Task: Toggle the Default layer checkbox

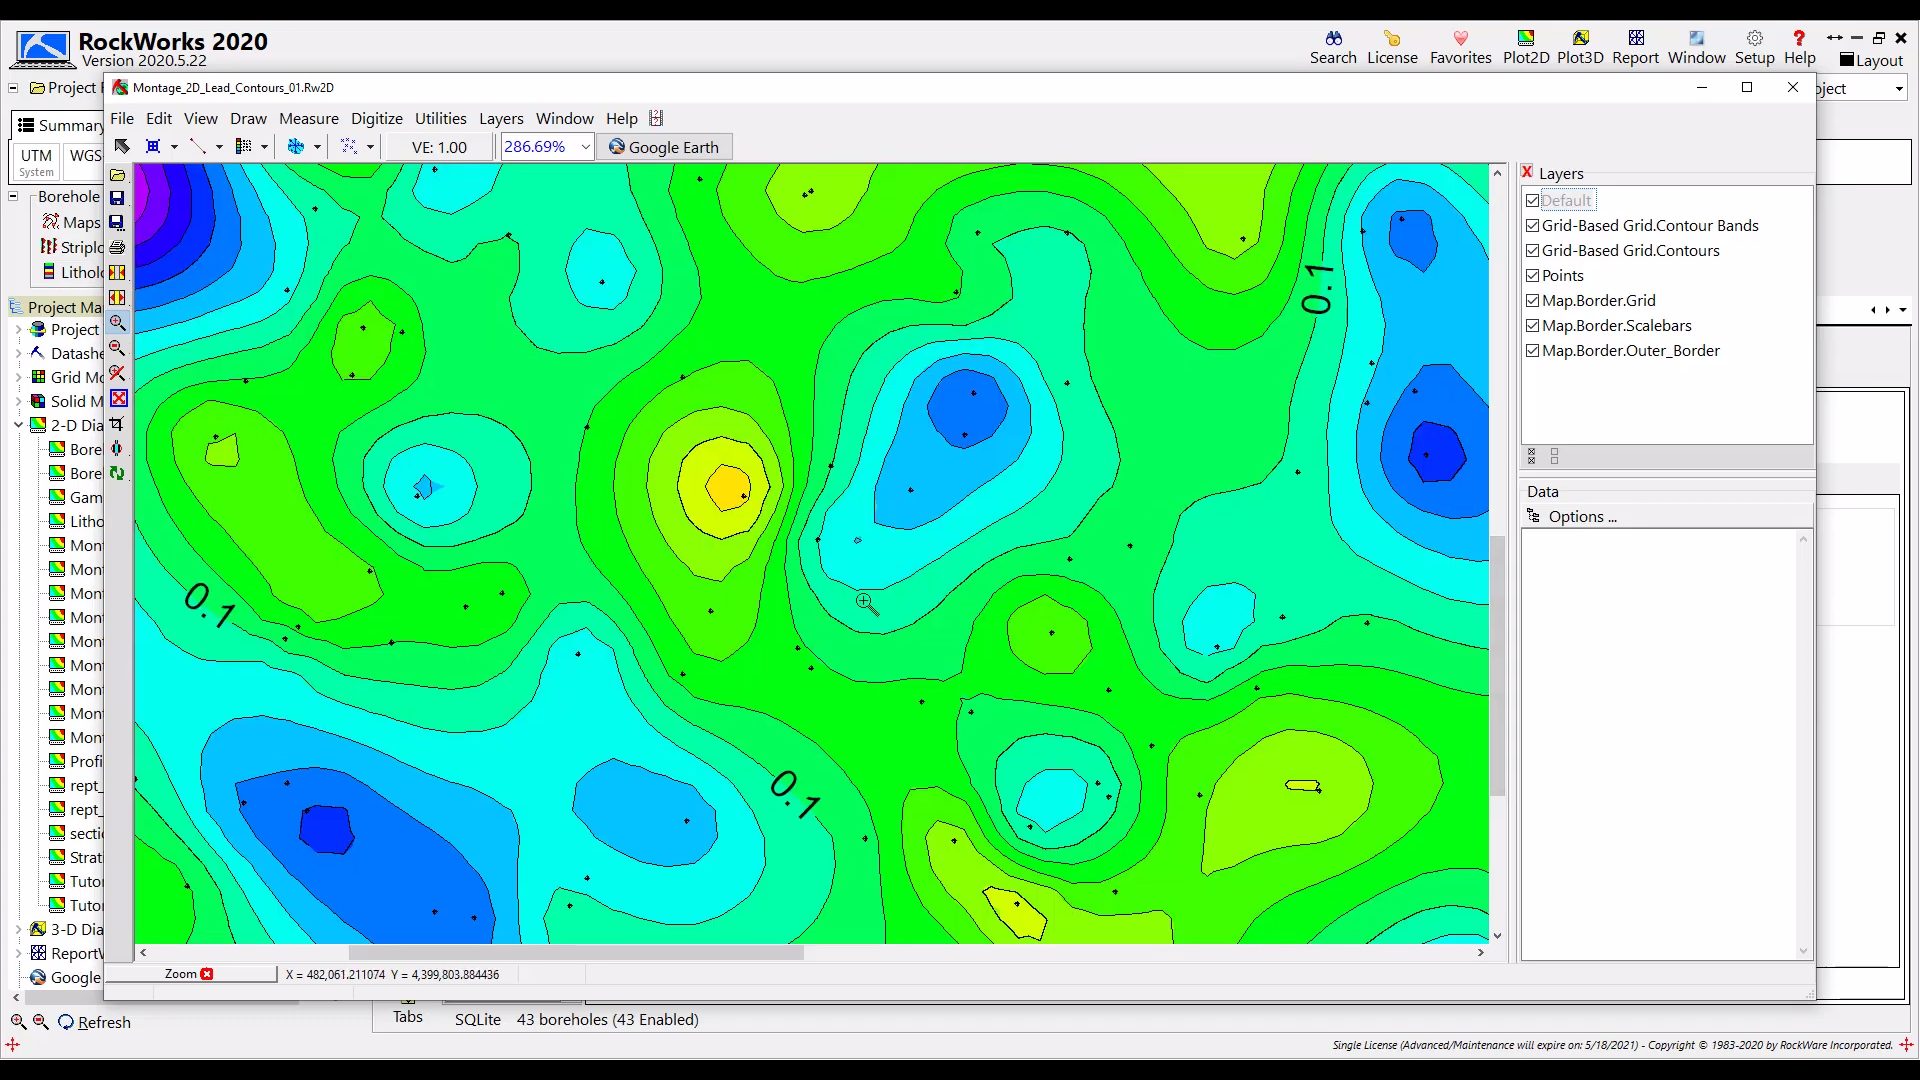Action: (1532, 200)
